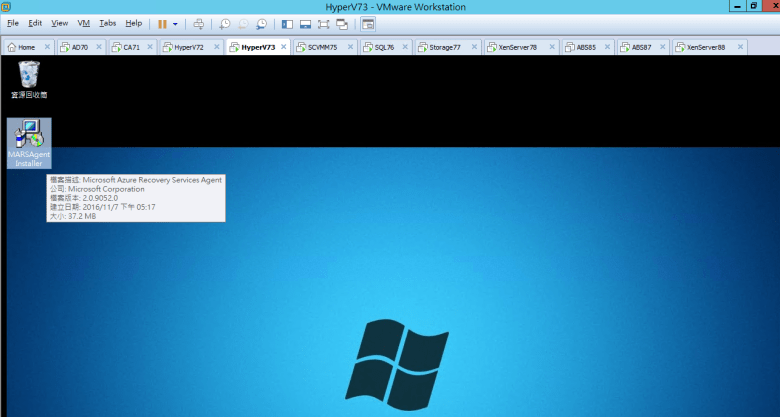Take a snapshot of this virtual machine
Image resolution: width=780 pixels, height=417 pixels.
225,23
